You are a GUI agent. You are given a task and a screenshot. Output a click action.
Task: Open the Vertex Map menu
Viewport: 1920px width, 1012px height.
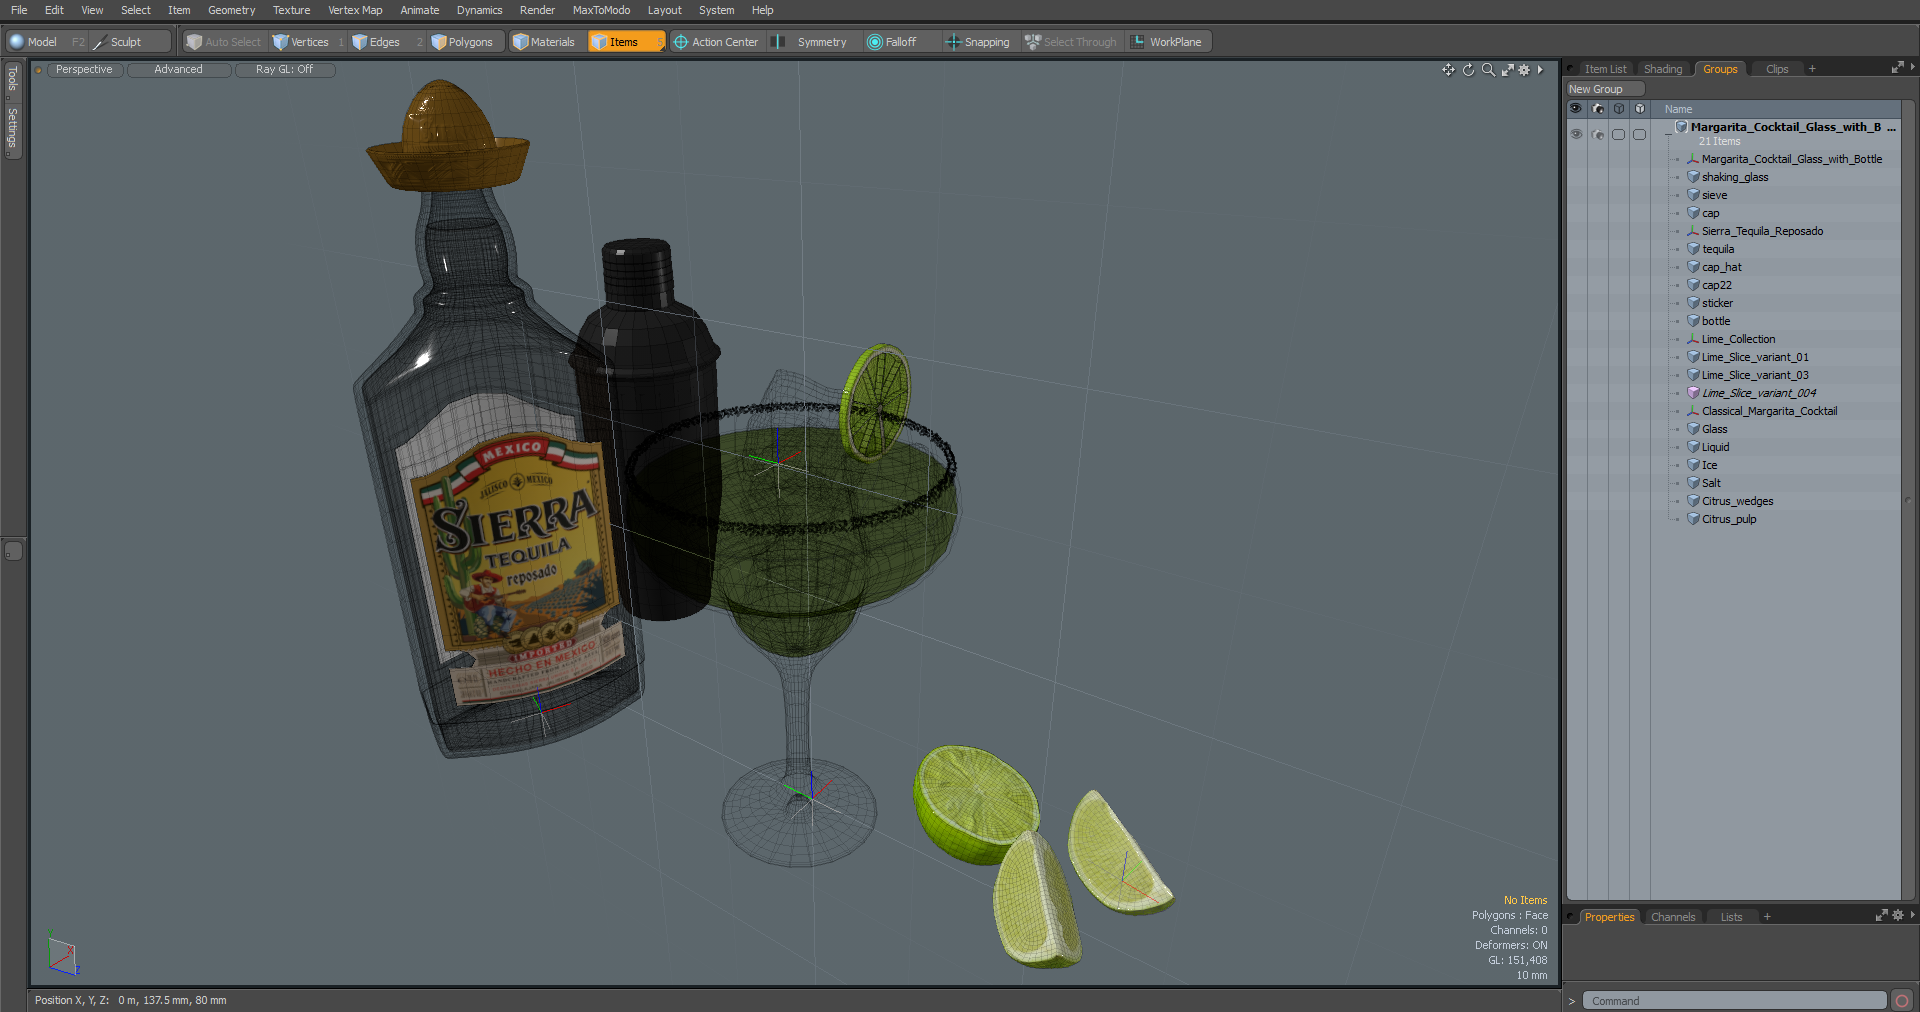[x=355, y=10]
